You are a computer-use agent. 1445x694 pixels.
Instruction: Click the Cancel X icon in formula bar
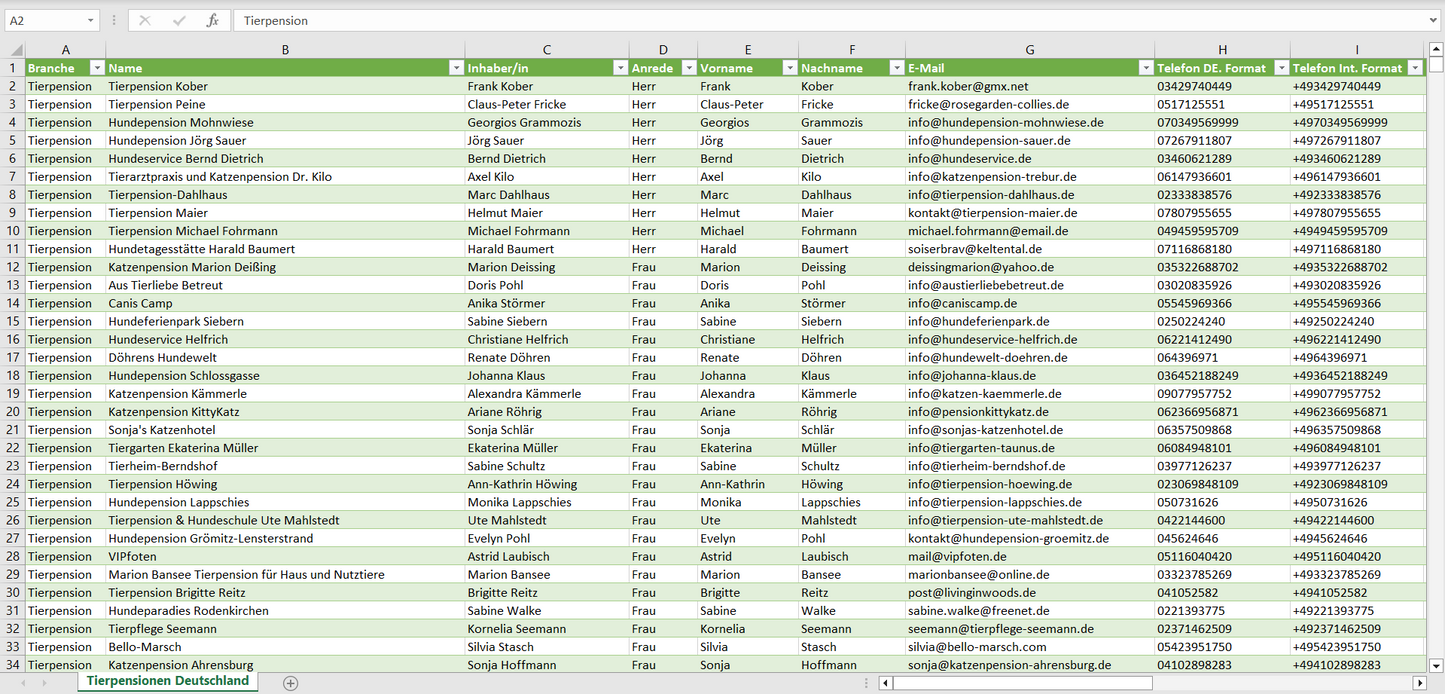tap(145, 20)
